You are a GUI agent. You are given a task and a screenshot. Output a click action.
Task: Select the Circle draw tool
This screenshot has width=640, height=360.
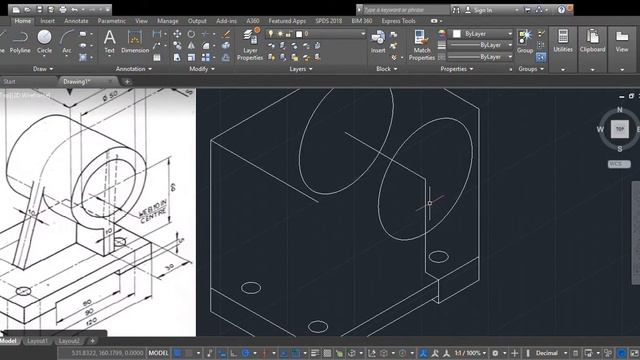click(x=44, y=42)
